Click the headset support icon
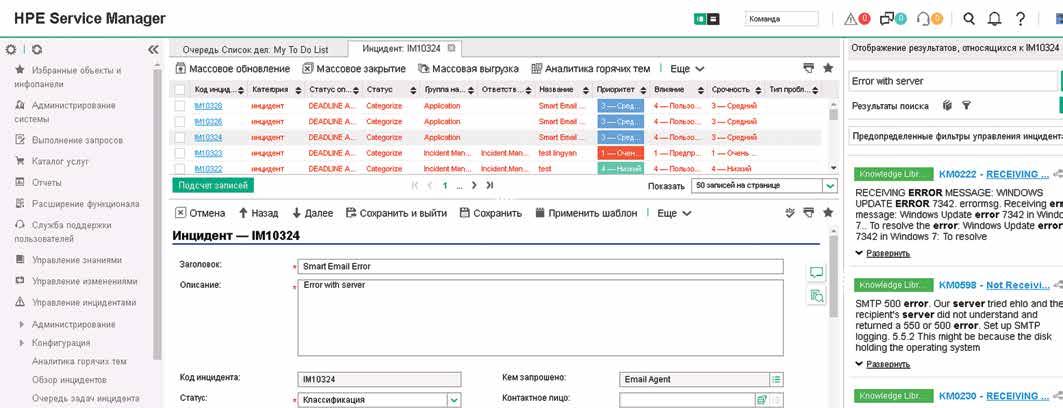Image resolution: width=1063 pixels, height=408 pixels. click(x=923, y=19)
